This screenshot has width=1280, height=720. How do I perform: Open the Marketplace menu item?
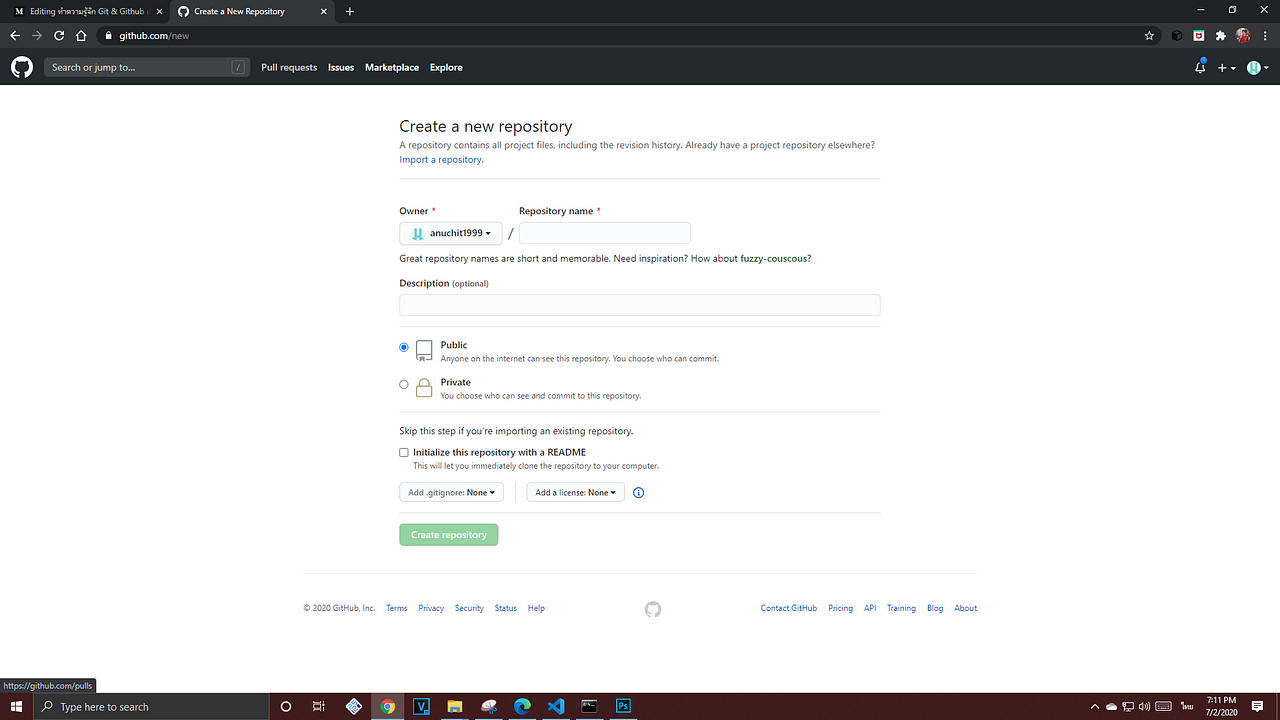pyautogui.click(x=392, y=67)
